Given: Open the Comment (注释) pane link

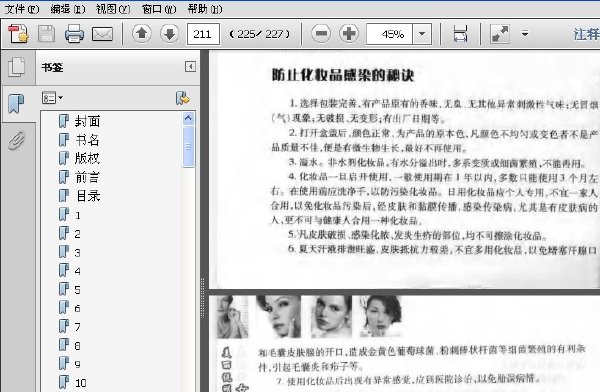Looking at the screenshot, I should point(586,34).
